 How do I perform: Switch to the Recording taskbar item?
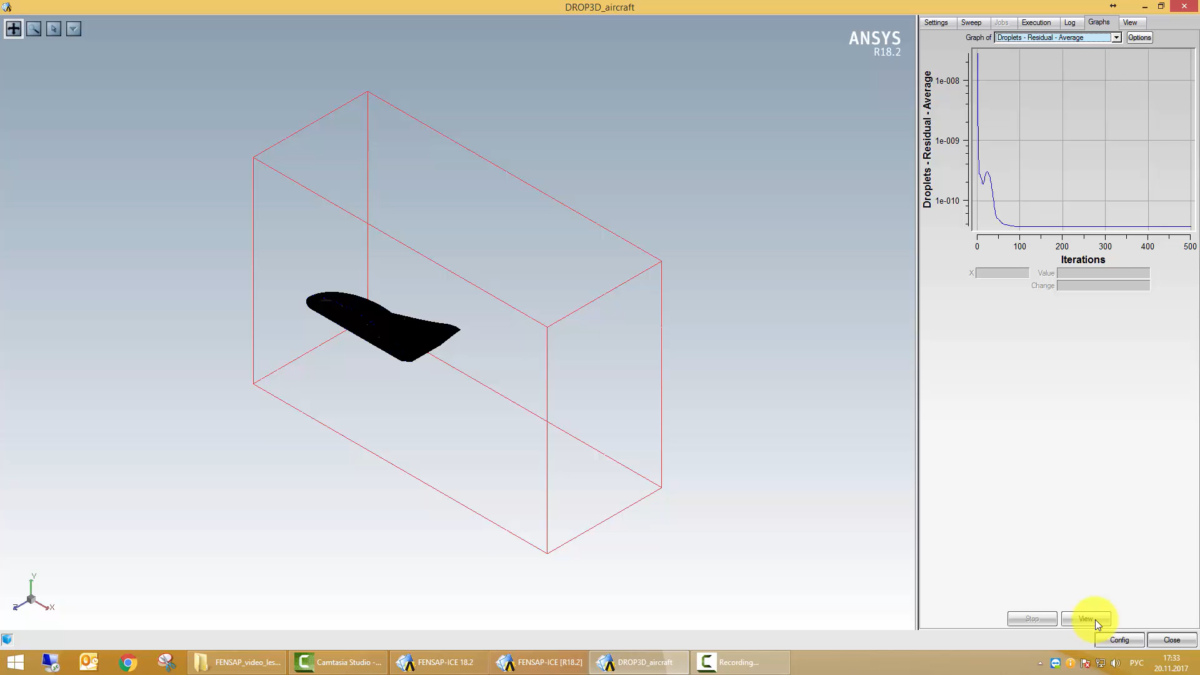point(741,662)
